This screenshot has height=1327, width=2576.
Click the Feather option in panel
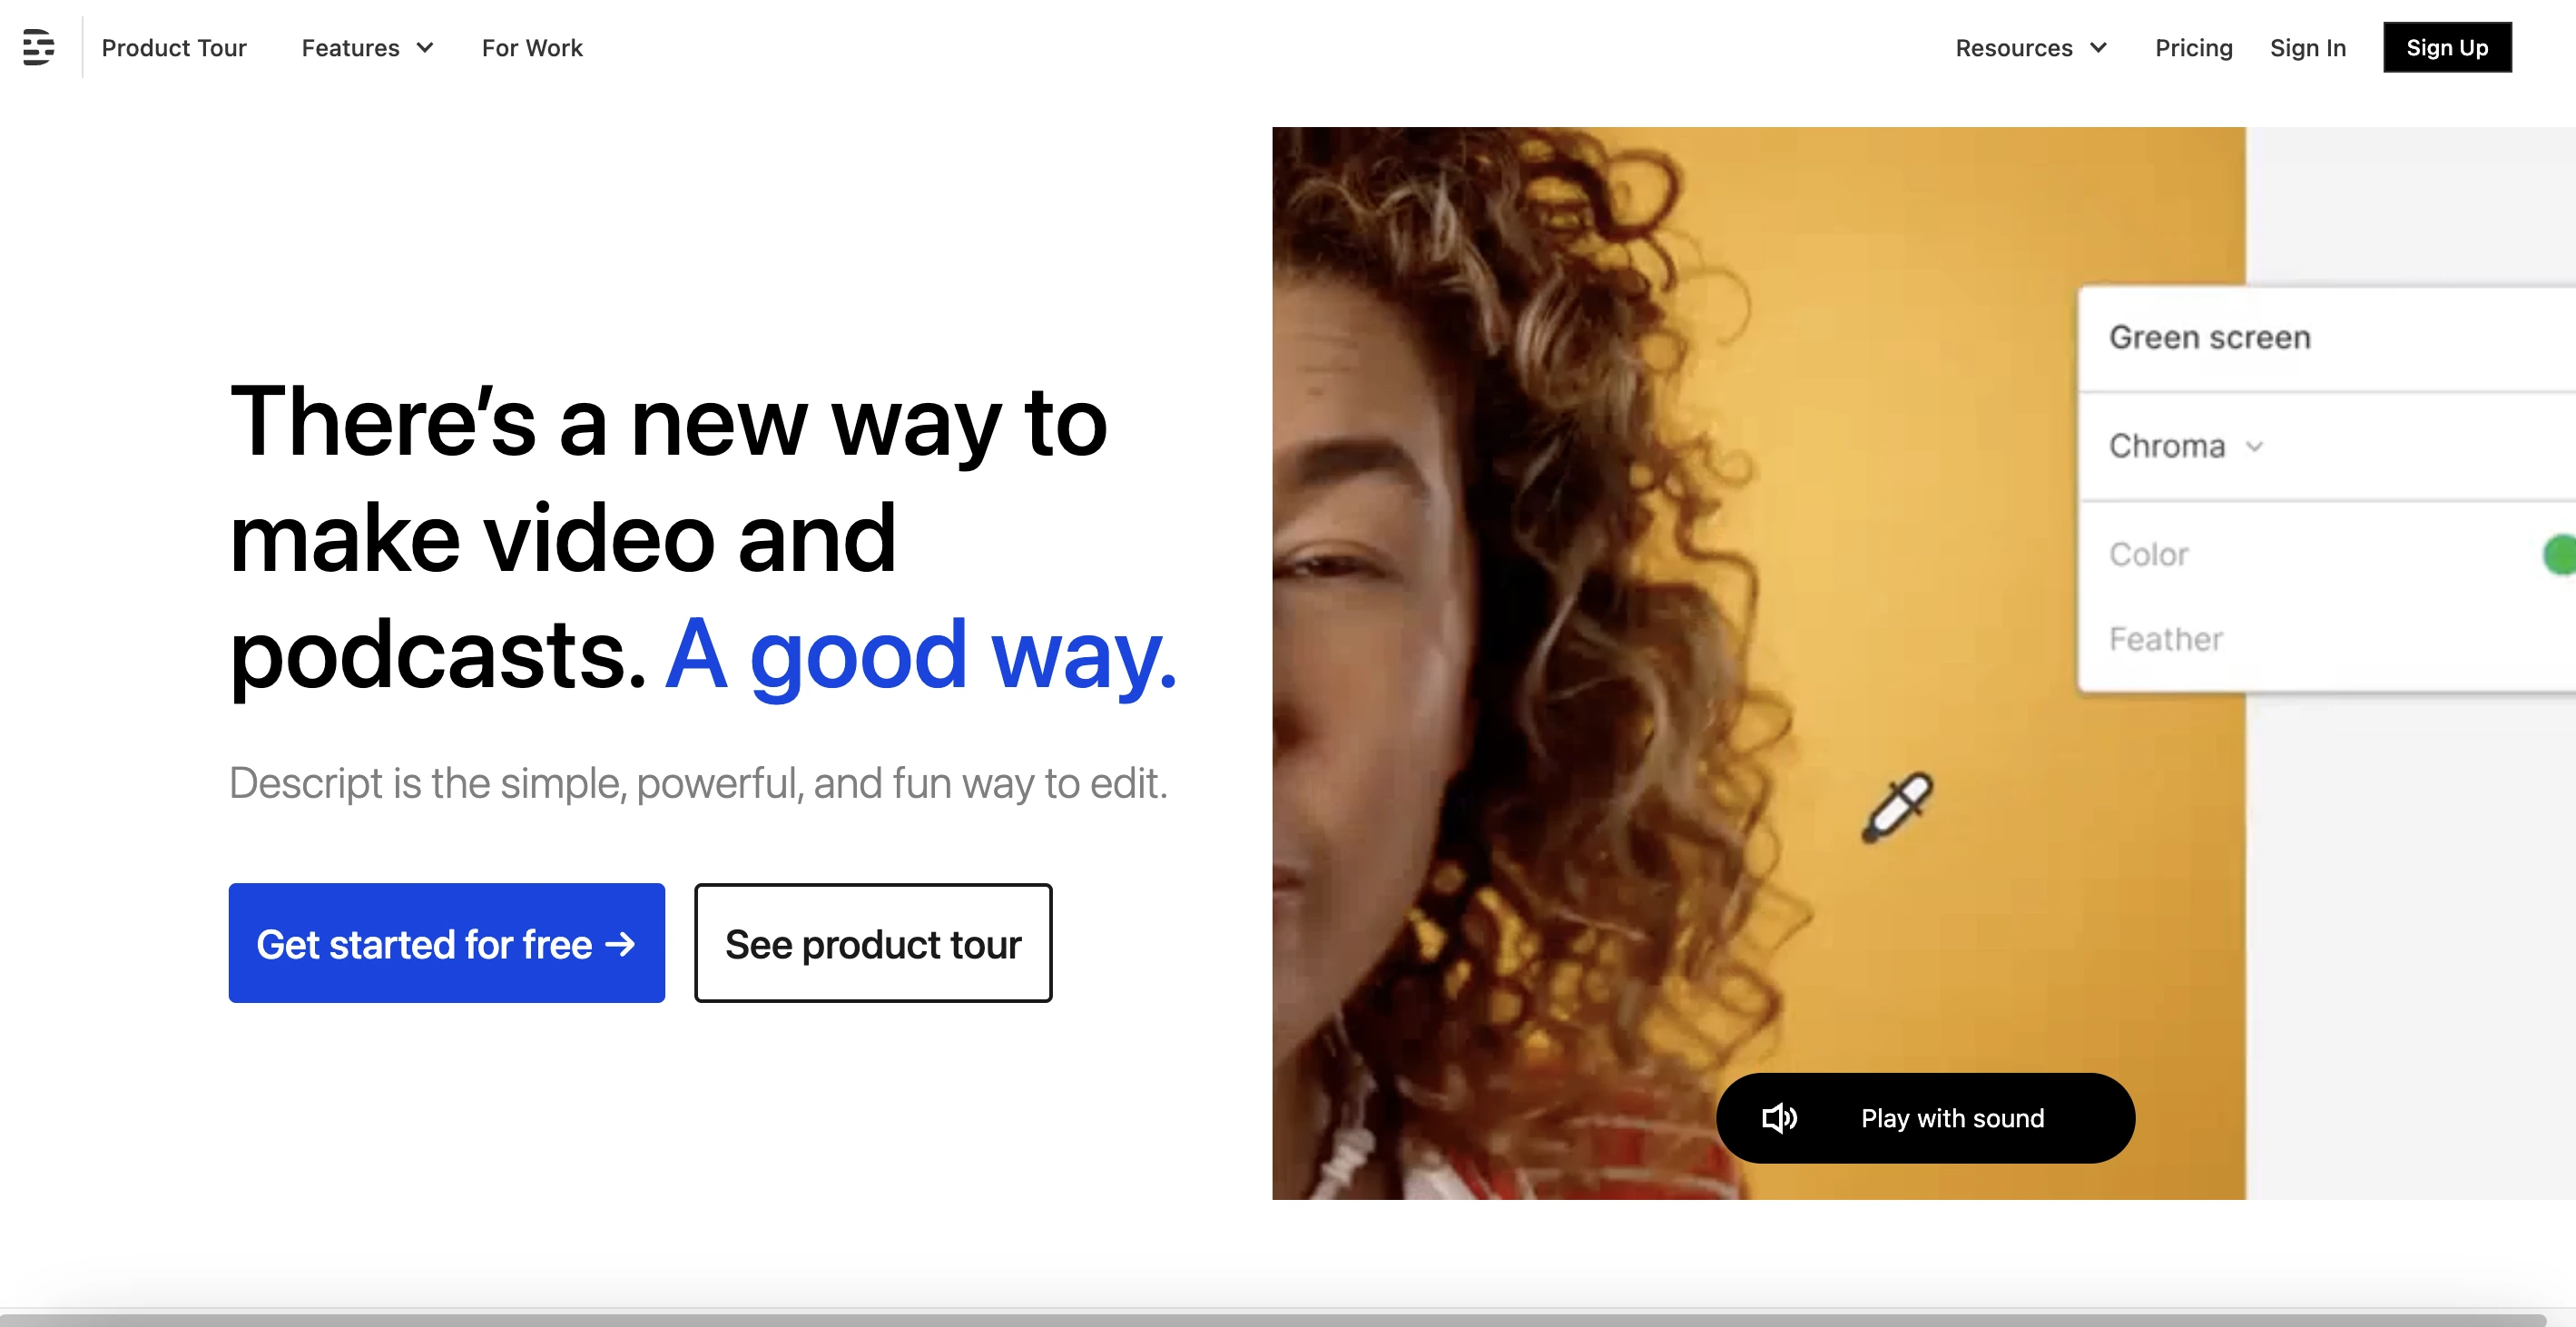pyautogui.click(x=2166, y=639)
